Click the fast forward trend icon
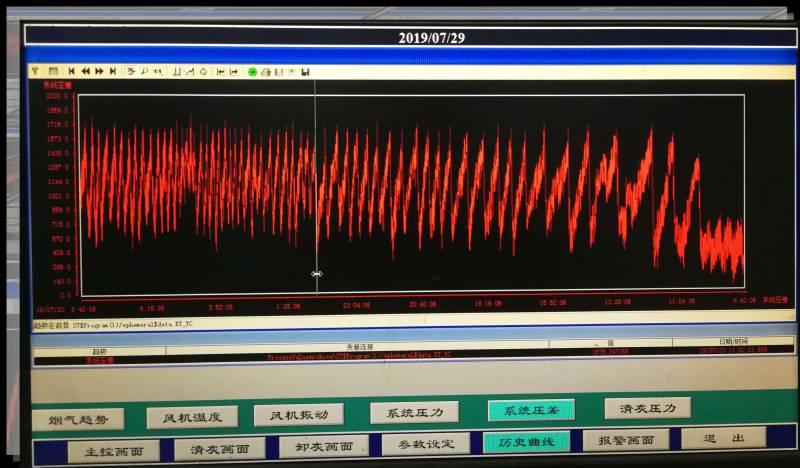800x468 pixels. [x=100, y=72]
